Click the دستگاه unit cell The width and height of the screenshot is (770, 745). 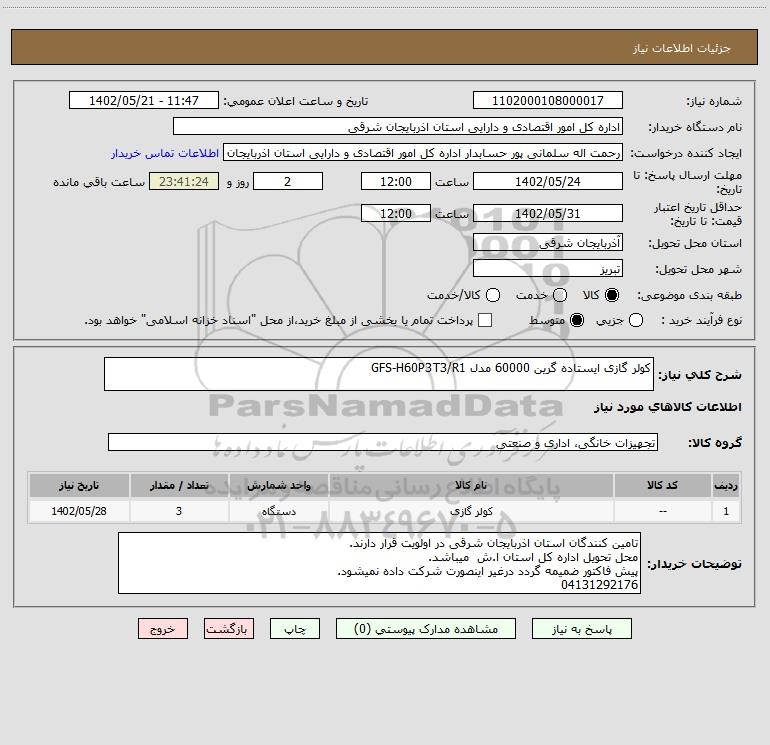tap(278, 511)
